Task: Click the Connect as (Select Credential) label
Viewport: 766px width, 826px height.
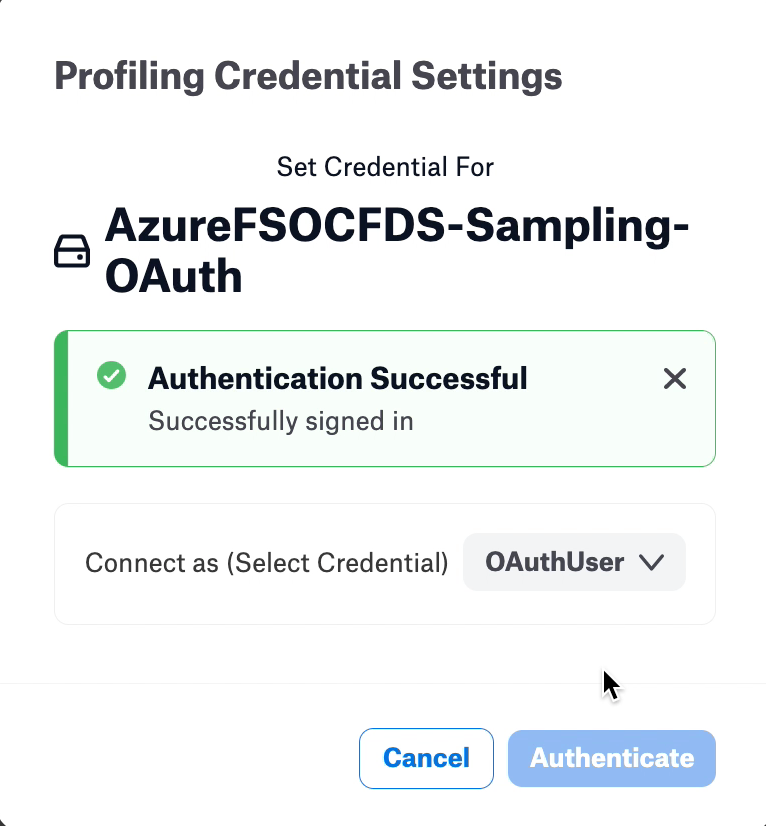Action: coord(267,563)
